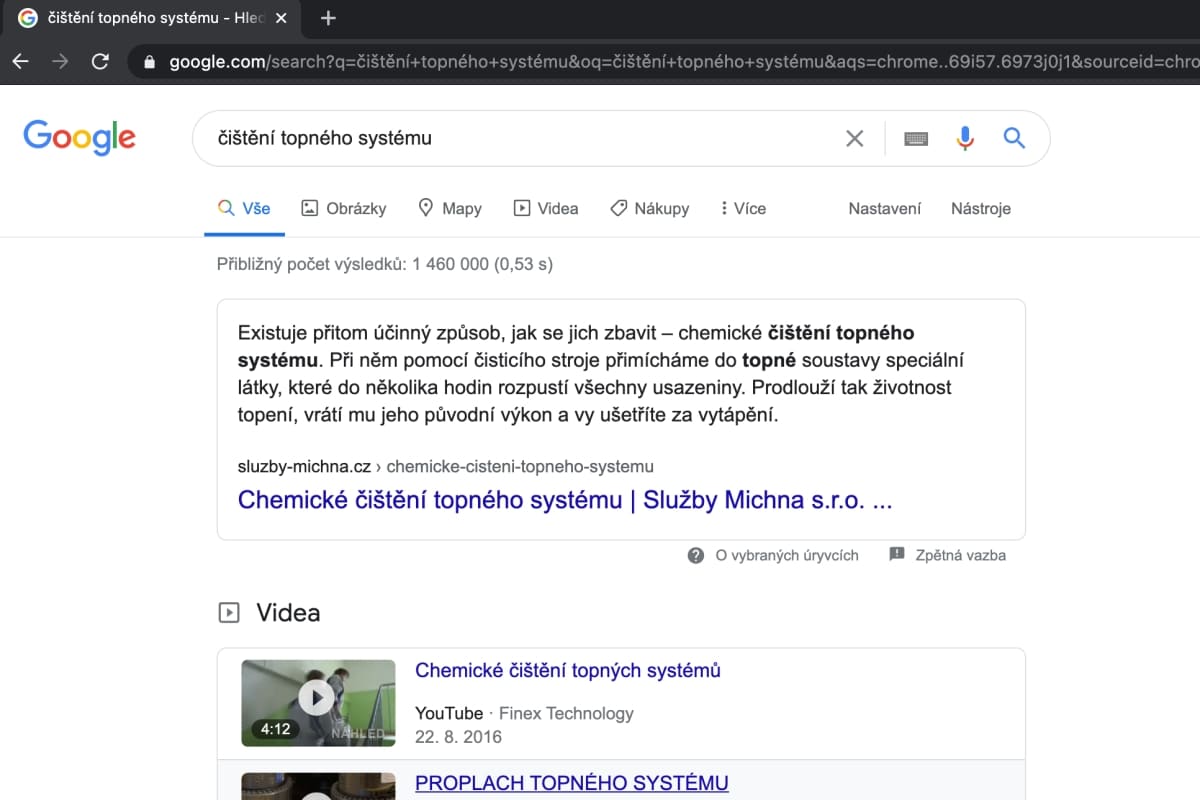Expand the Více more options menu

tap(742, 208)
